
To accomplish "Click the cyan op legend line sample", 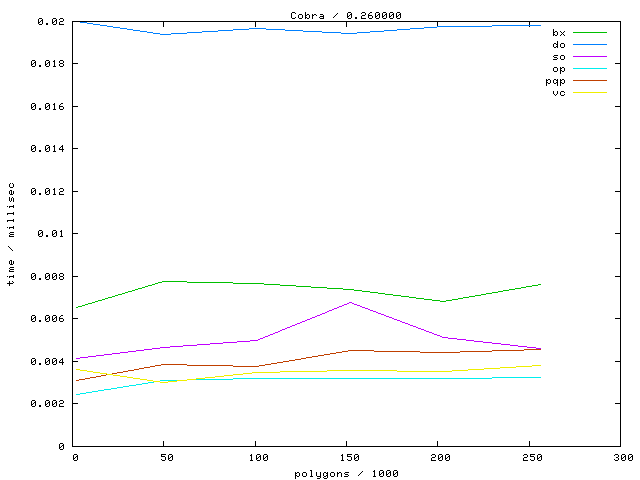I will (x=590, y=69).
